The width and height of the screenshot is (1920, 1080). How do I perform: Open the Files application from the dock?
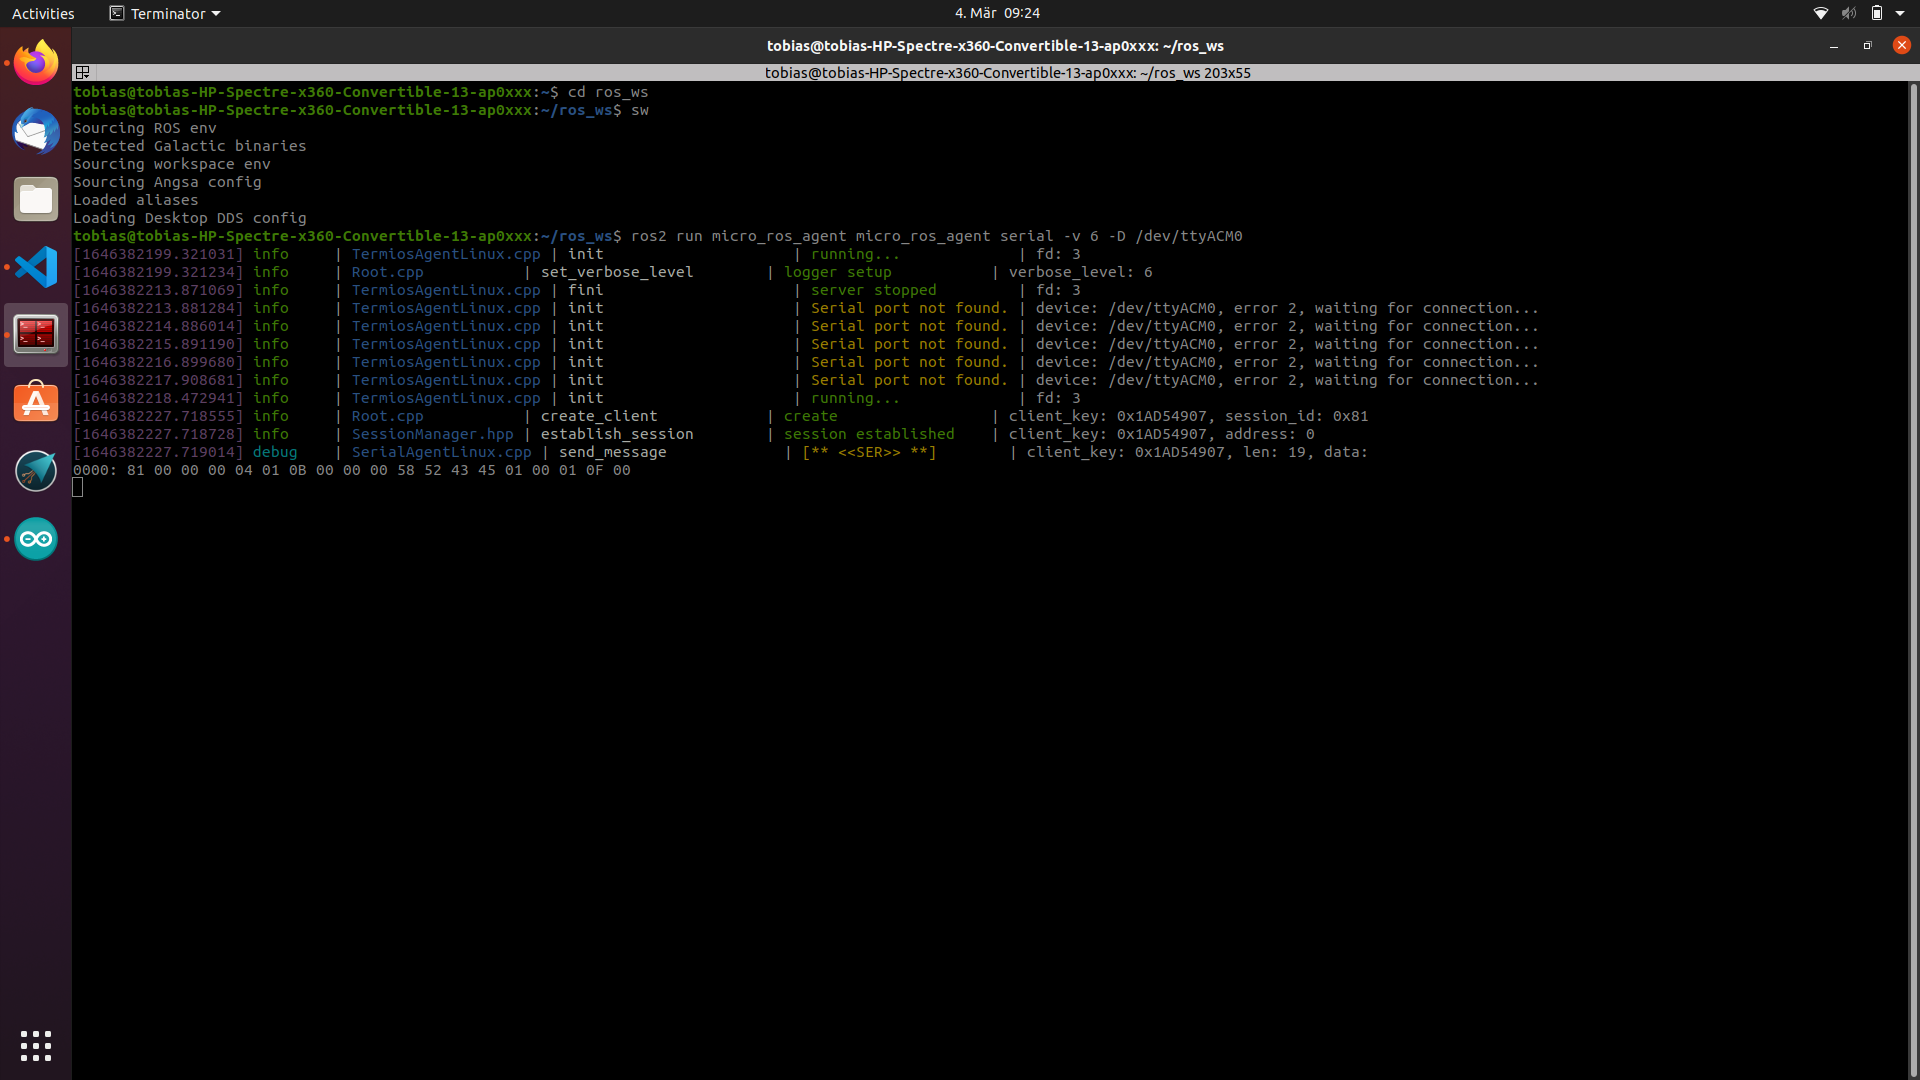[x=35, y=199]
